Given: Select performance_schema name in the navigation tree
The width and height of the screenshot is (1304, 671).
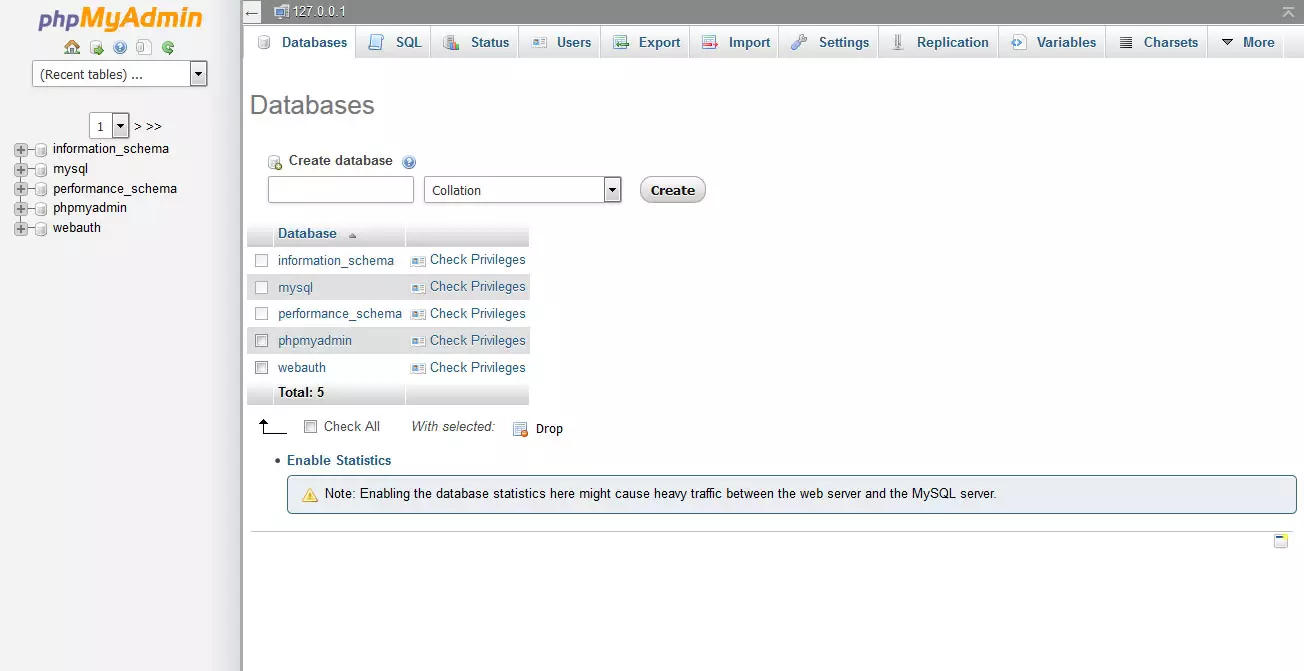Looking at the screenshot, I should click(115, 189).
